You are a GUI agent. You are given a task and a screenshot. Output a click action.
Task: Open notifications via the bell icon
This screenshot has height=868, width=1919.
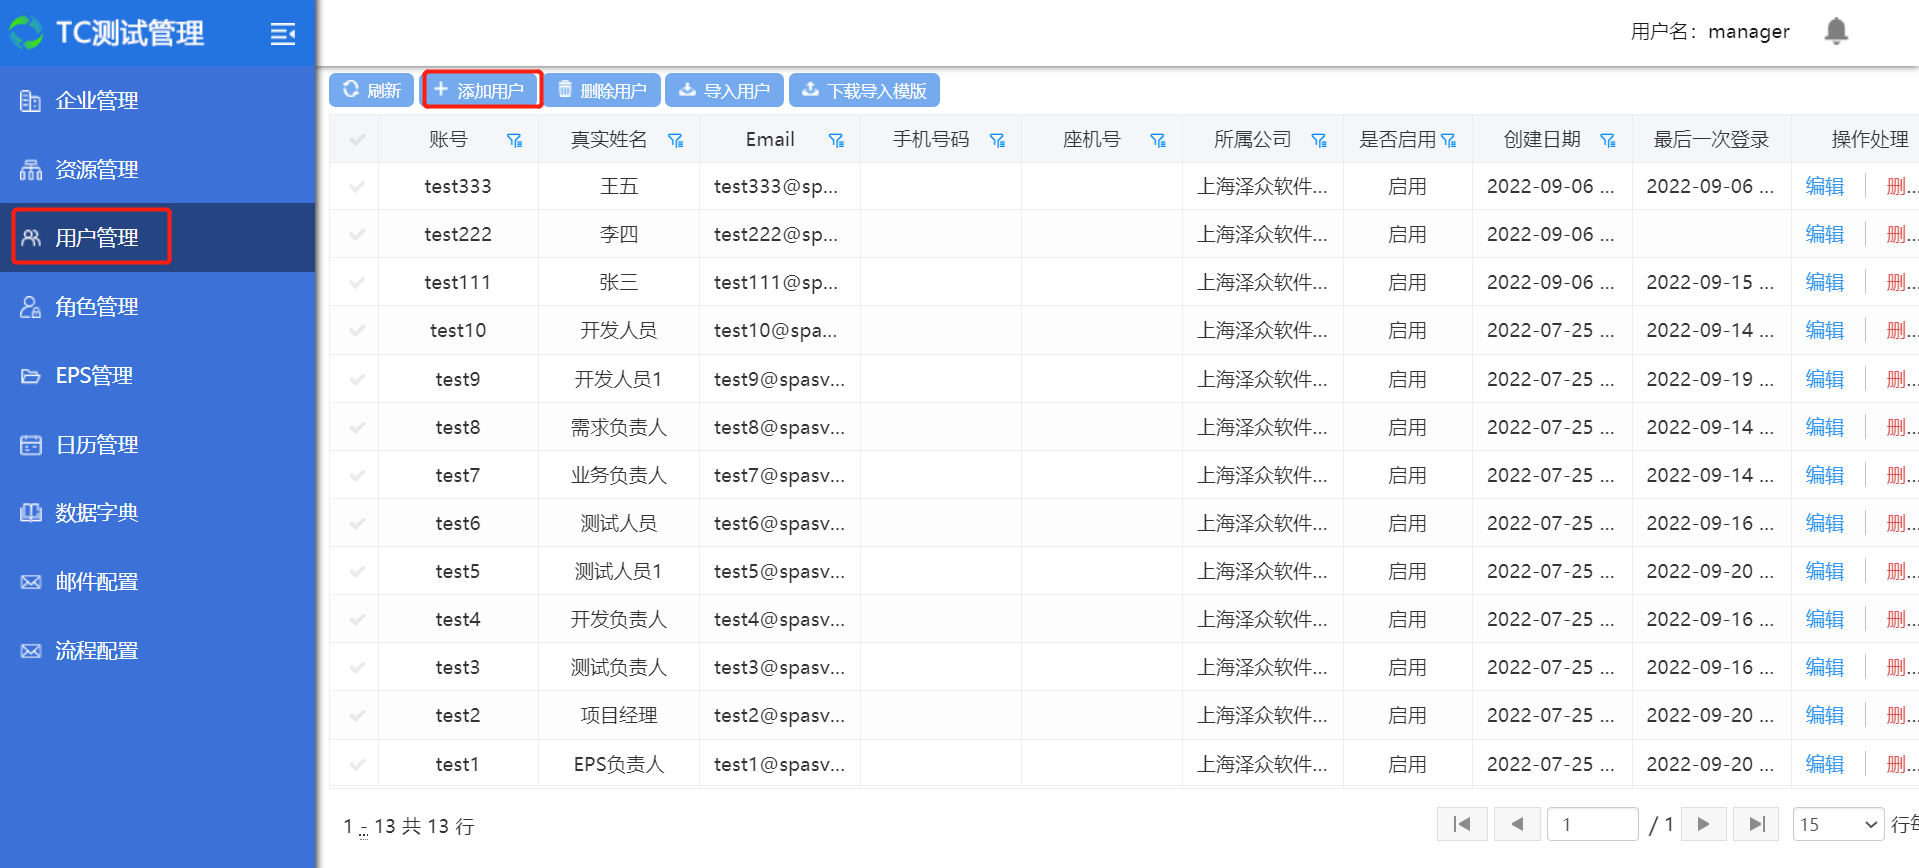point(1835,32)
